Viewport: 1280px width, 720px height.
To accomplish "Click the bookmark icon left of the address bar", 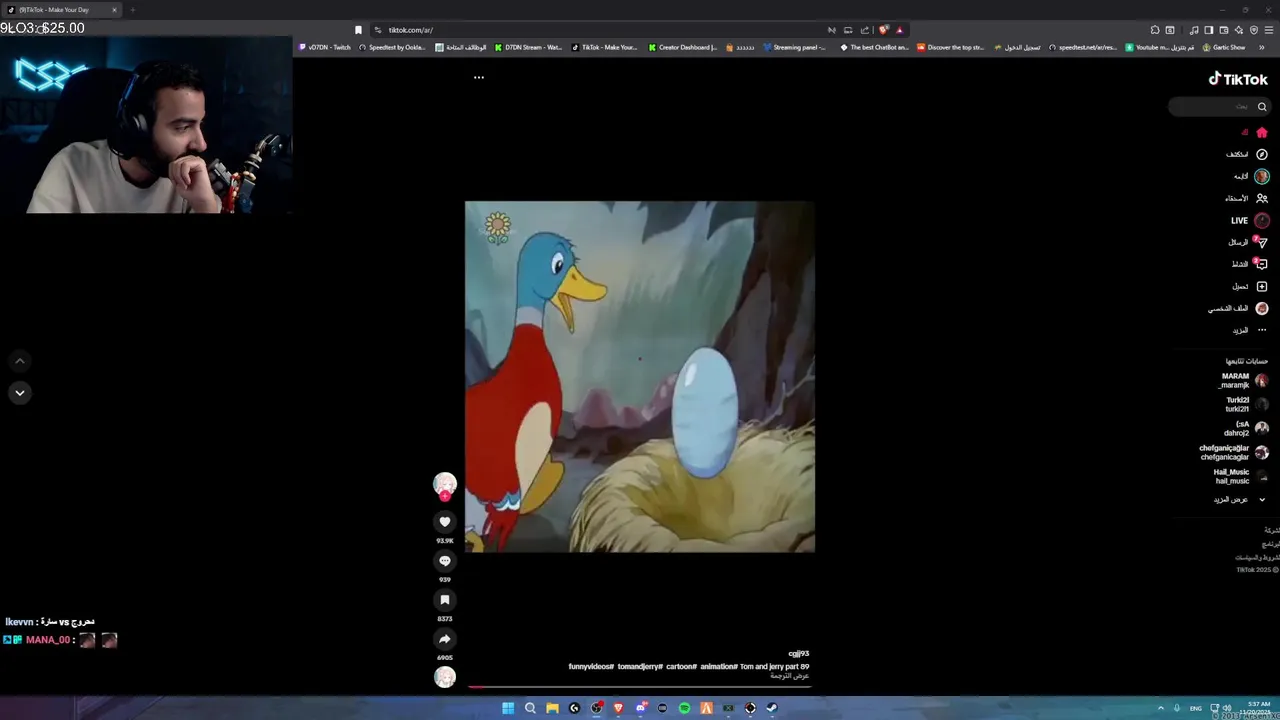I will click(x=358, y=30).
